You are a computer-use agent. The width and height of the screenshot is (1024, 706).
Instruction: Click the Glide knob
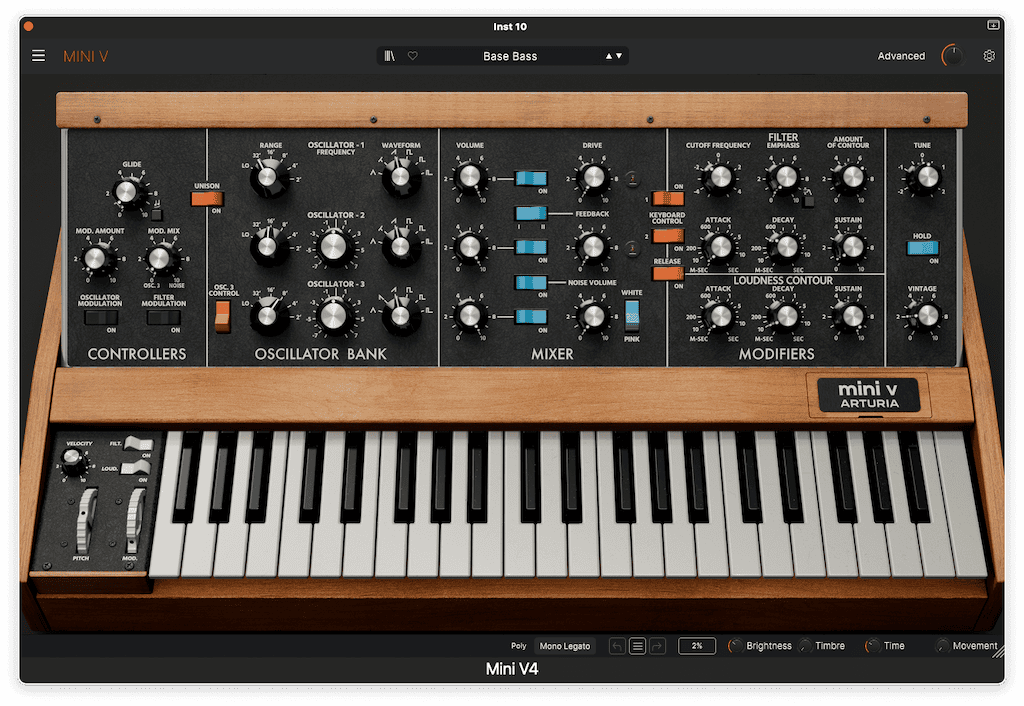[126, 192]
